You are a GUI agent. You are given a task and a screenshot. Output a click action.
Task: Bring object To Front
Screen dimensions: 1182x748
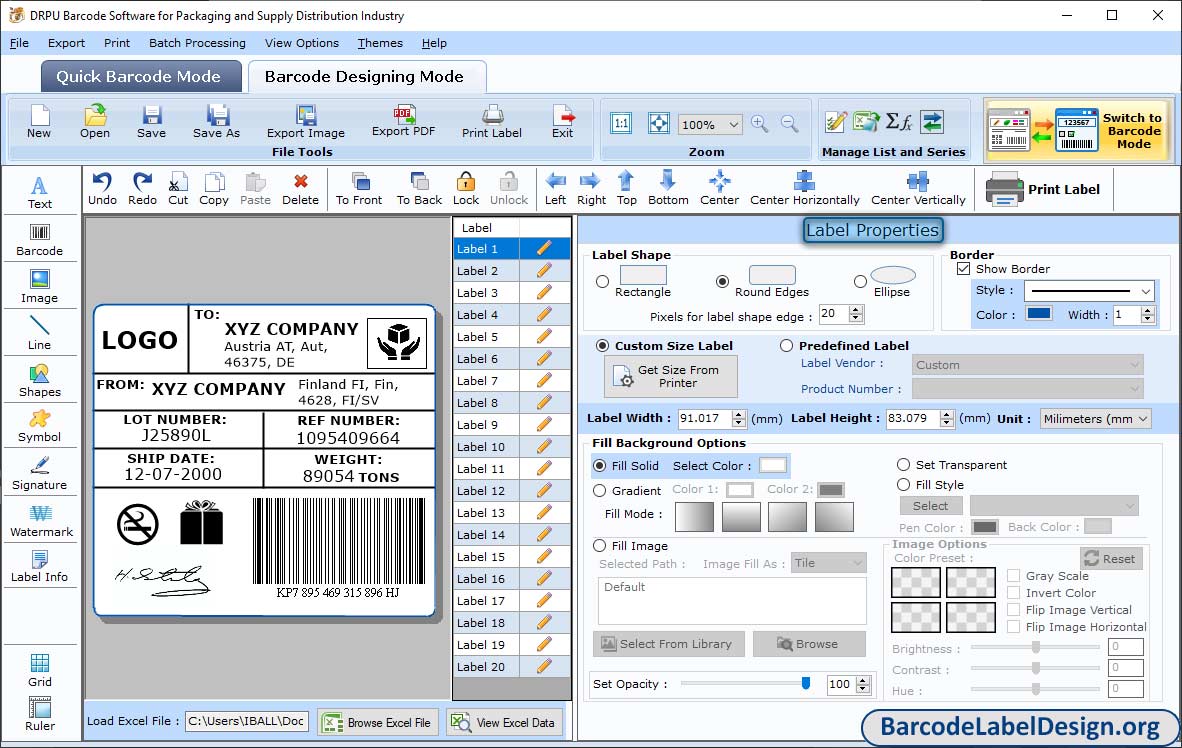(359, 189)
